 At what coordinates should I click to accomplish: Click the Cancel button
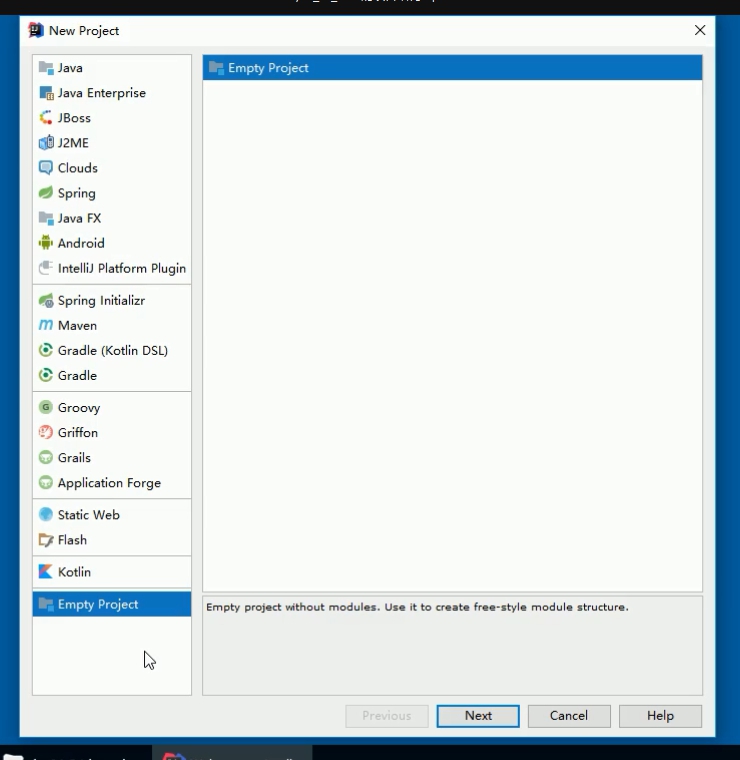569,716
